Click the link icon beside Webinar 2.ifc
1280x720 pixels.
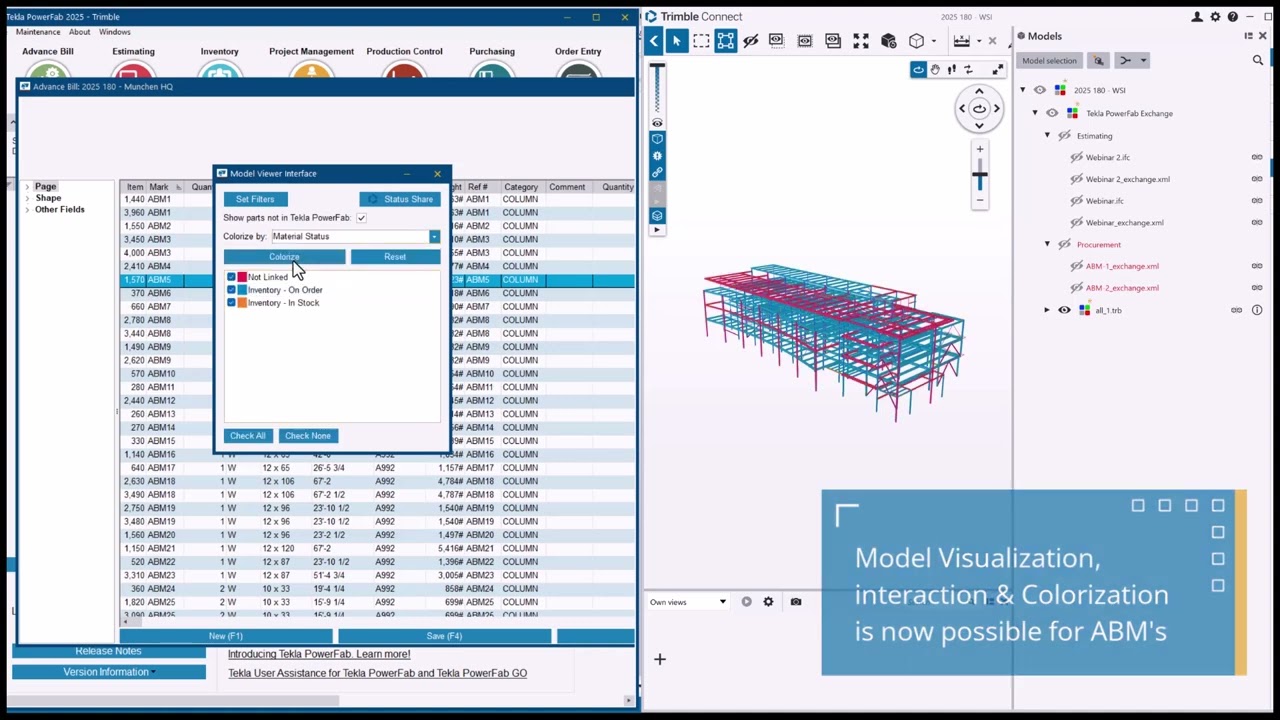pos(1257,157)
